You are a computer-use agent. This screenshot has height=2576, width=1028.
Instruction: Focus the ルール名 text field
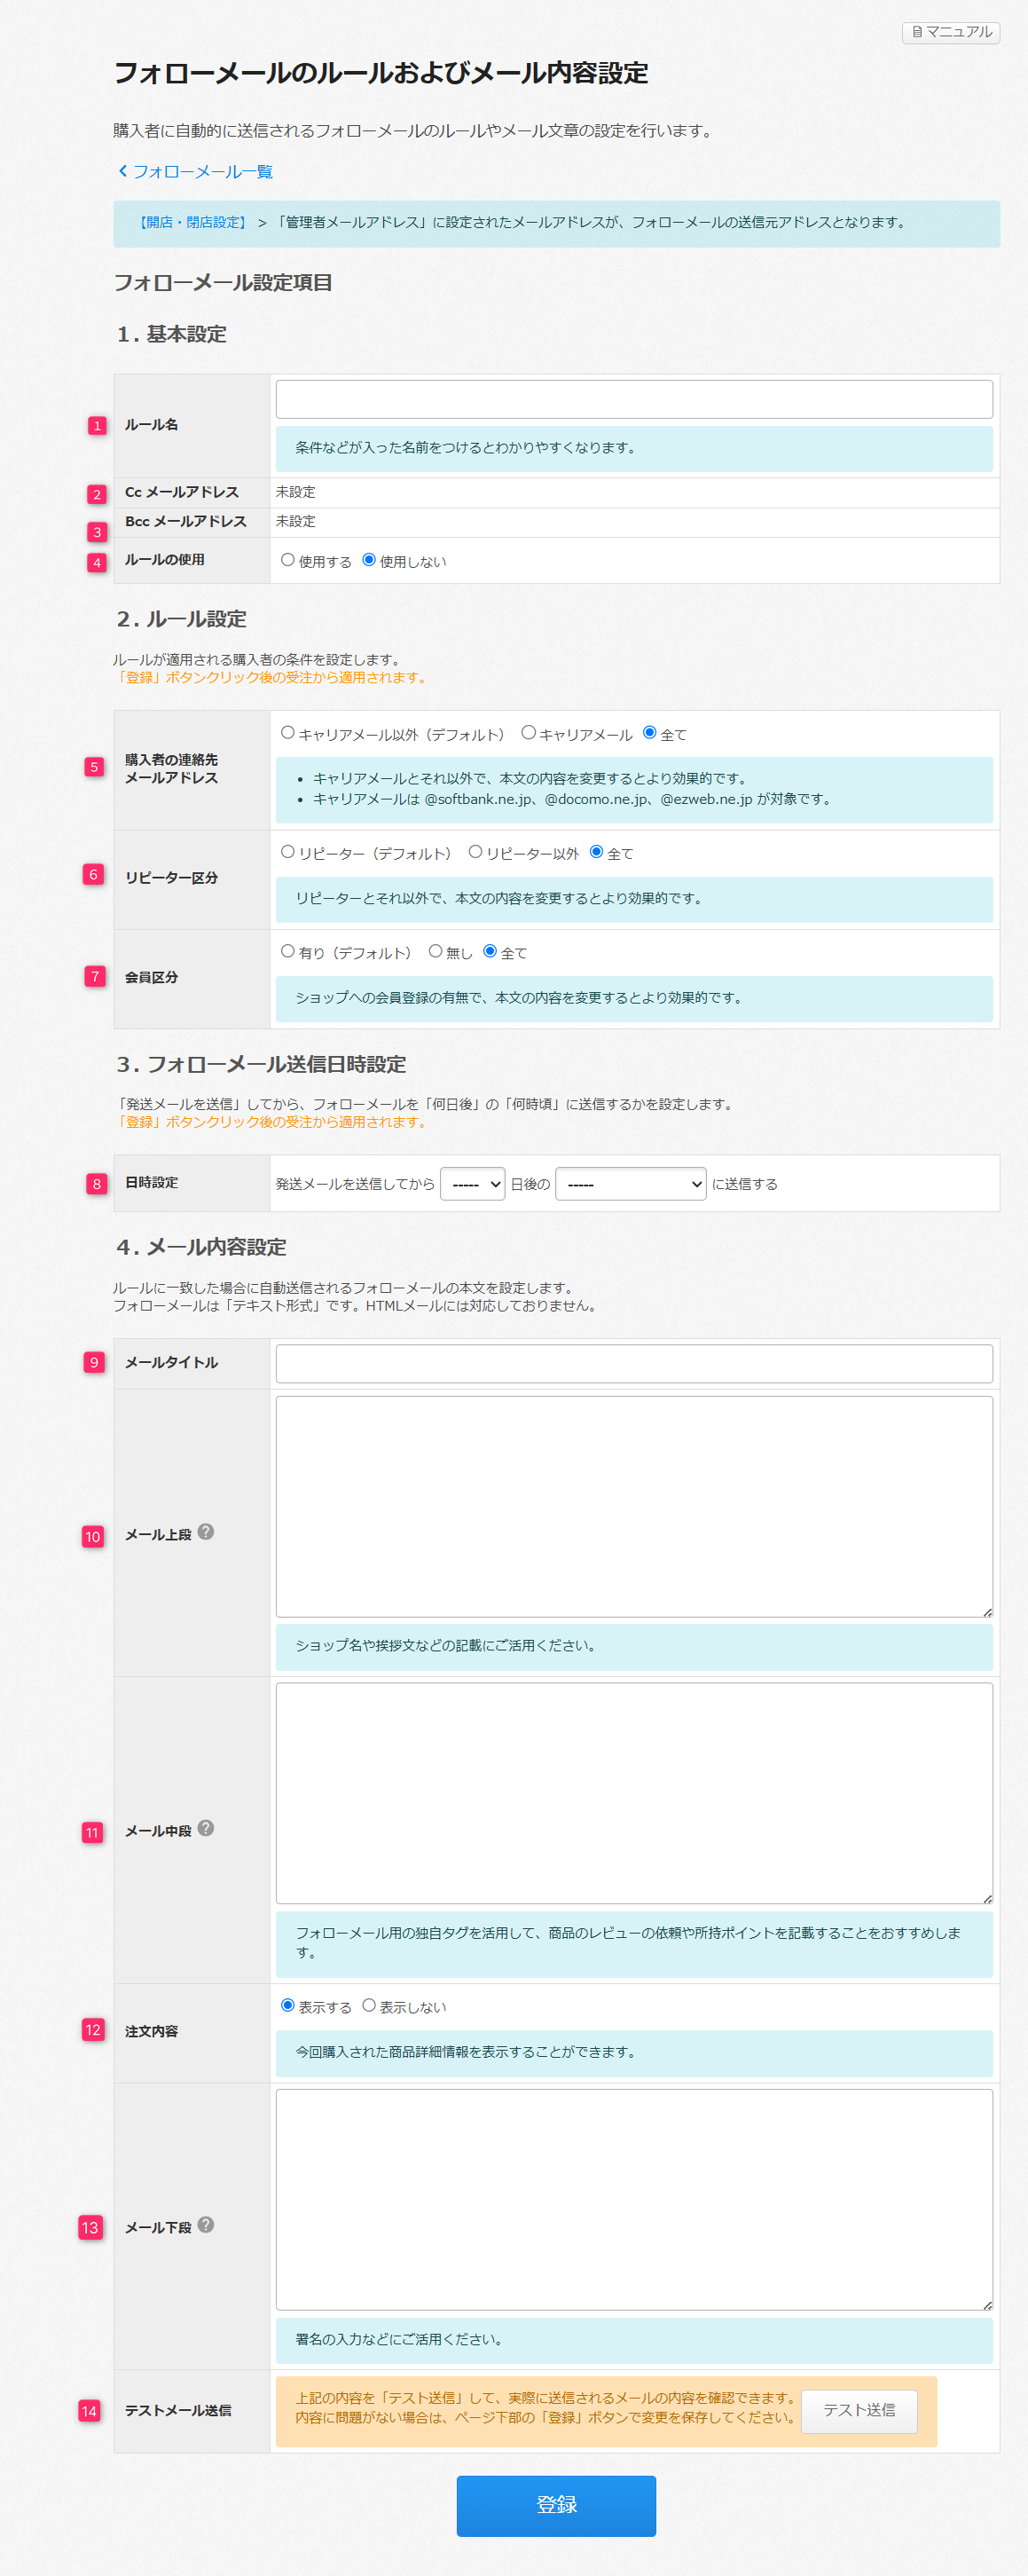pyautogui.click(x=633, y=399)
